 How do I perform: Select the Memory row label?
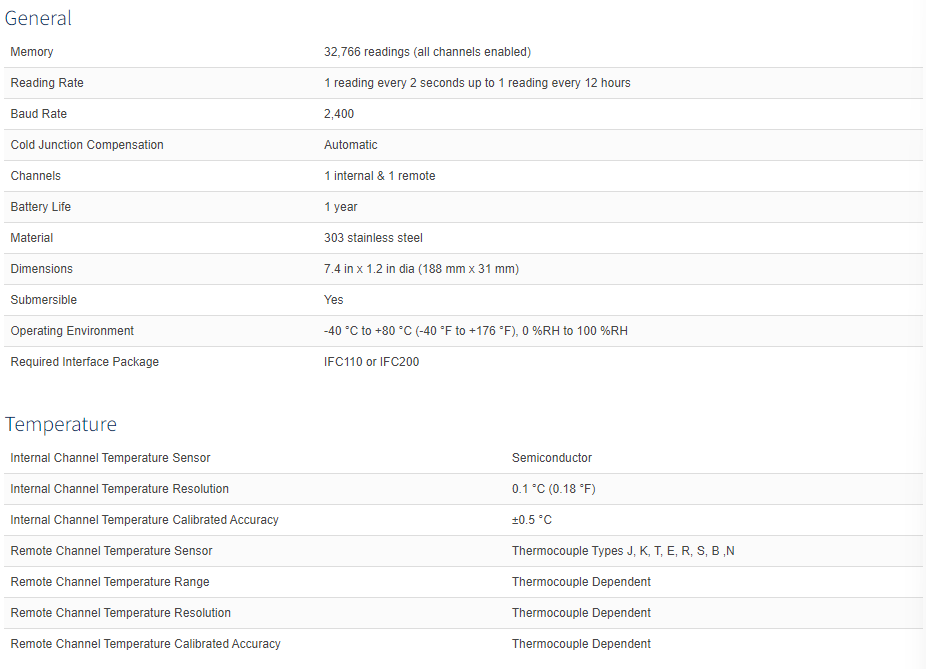click(32, 52)
